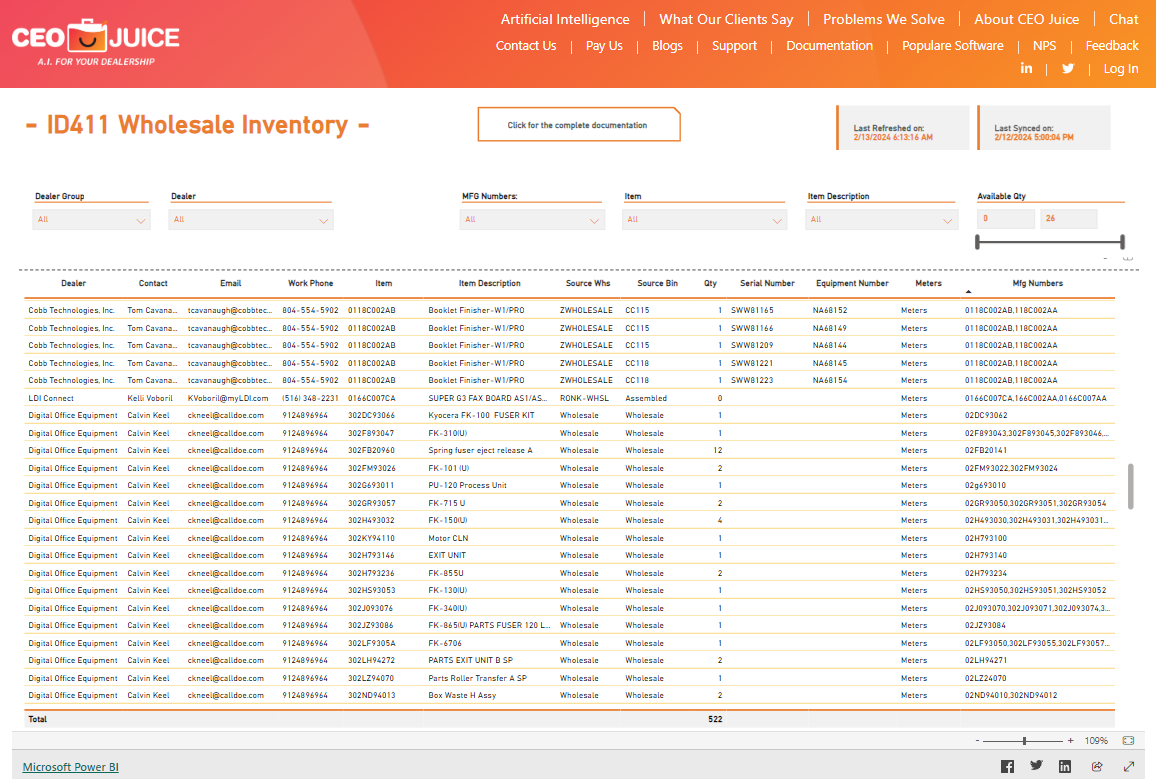Sort by the Source Whs column header

coord(588,283)
